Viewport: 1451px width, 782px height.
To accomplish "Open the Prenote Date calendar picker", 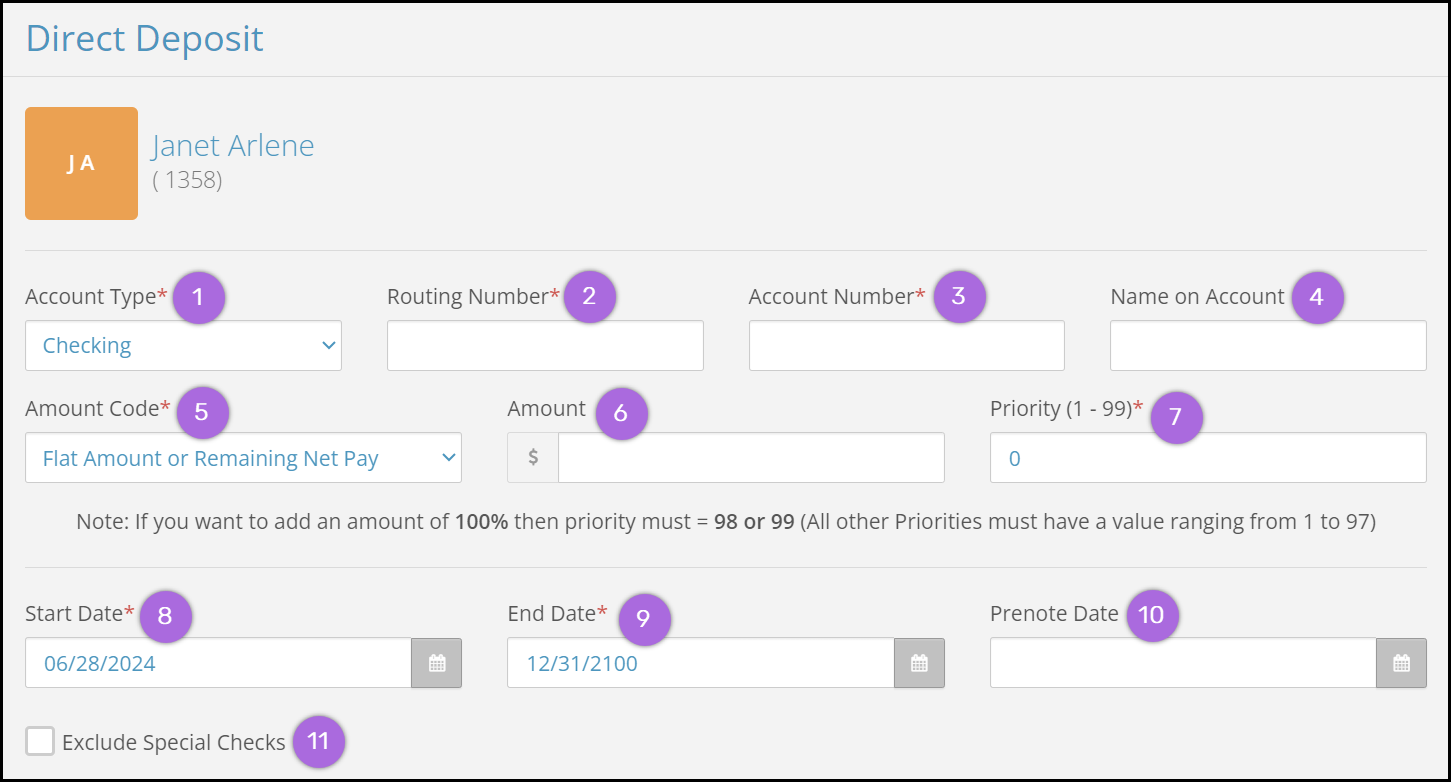I will click(x=1401, y=663).
